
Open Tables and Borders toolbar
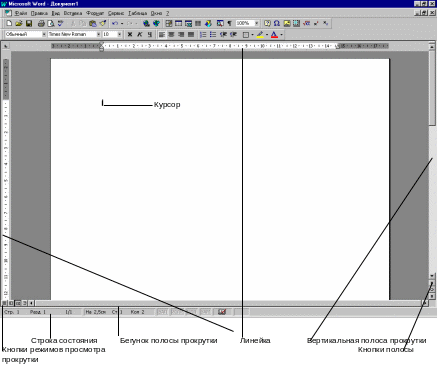(x=169, y=23)
